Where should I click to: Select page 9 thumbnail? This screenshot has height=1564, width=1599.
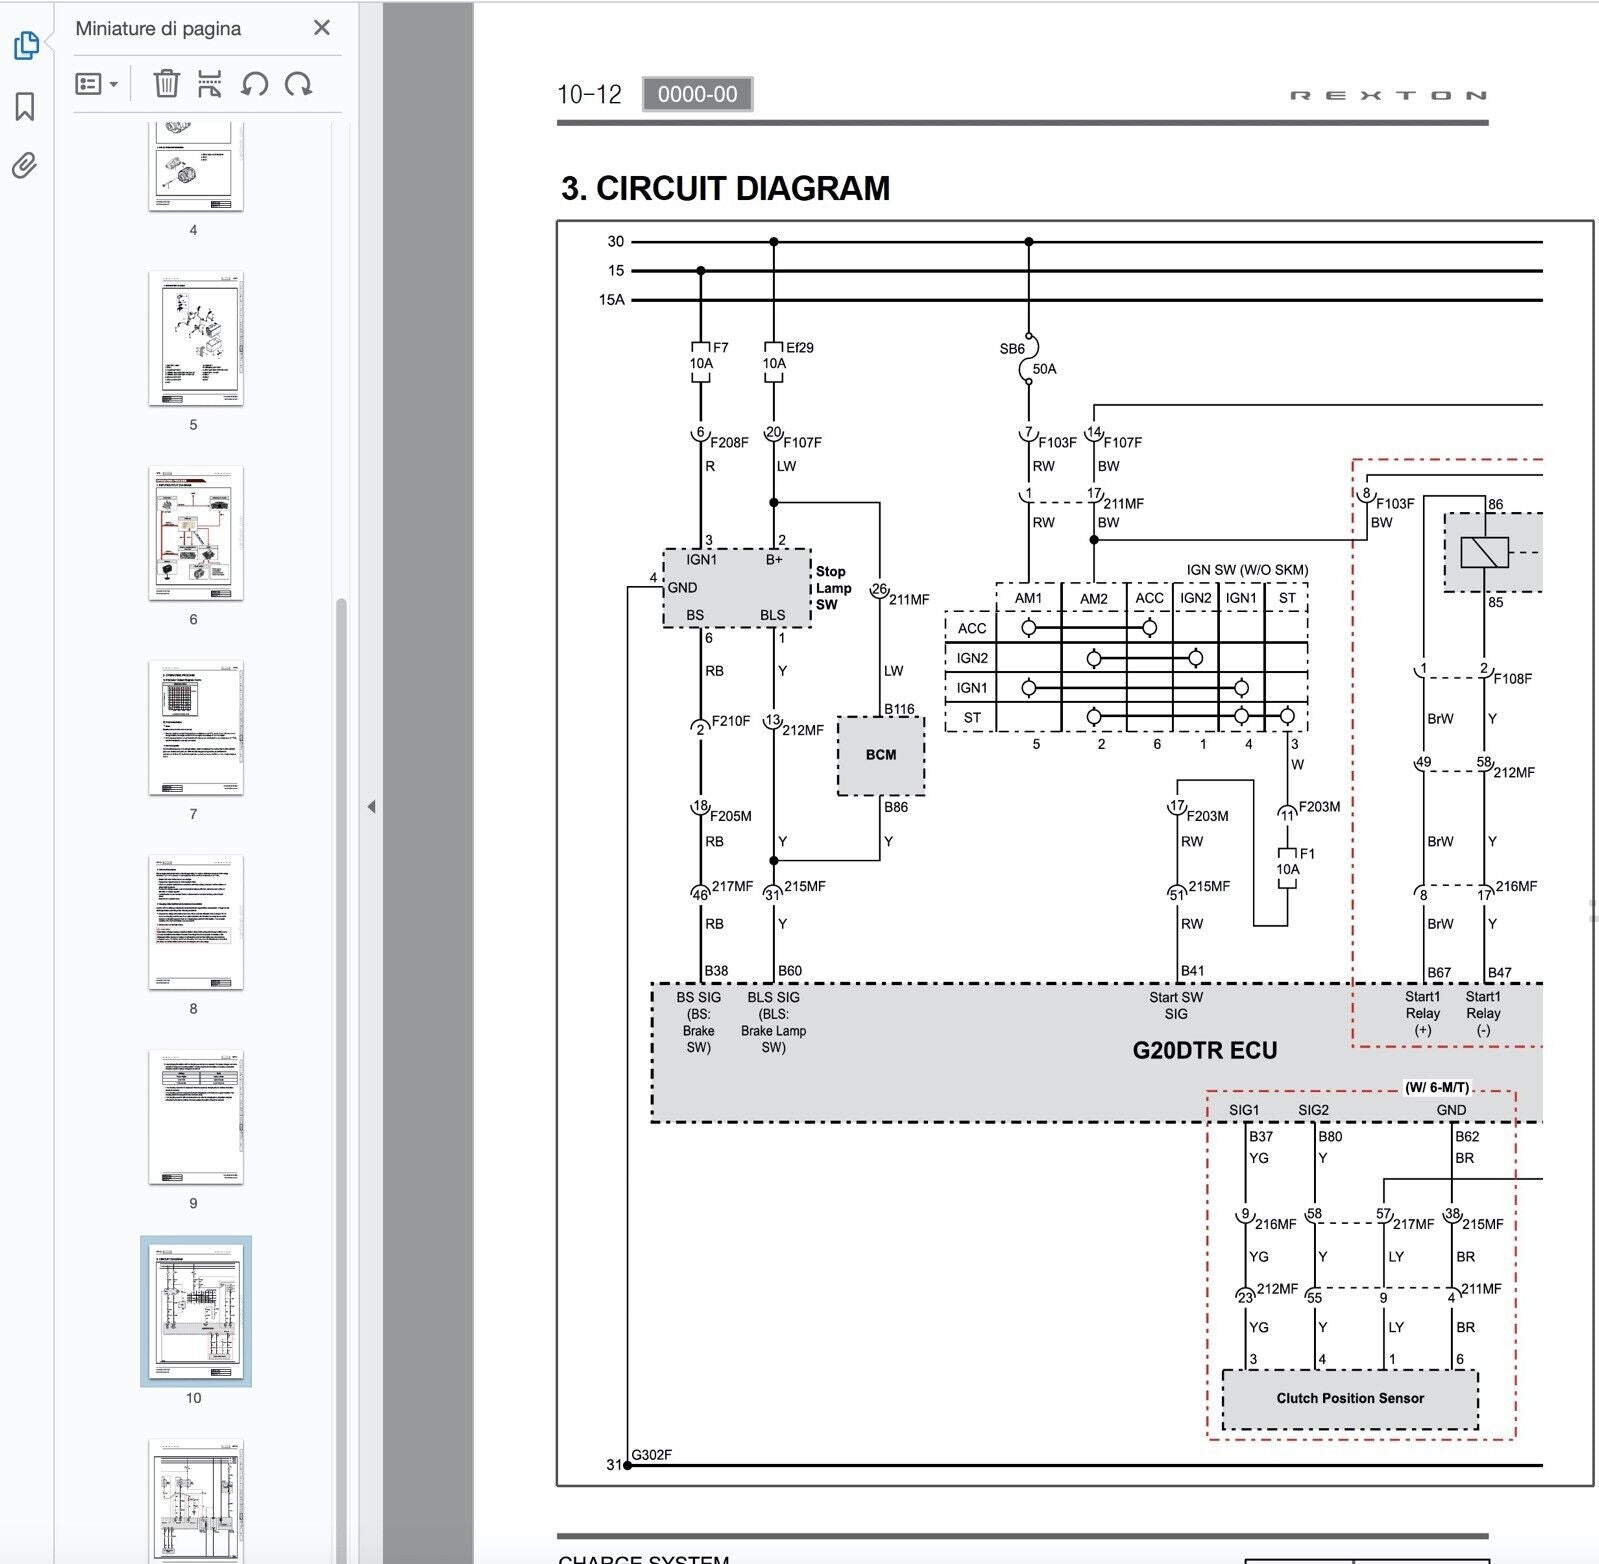pyautogui.click(x=196, y=1117)
